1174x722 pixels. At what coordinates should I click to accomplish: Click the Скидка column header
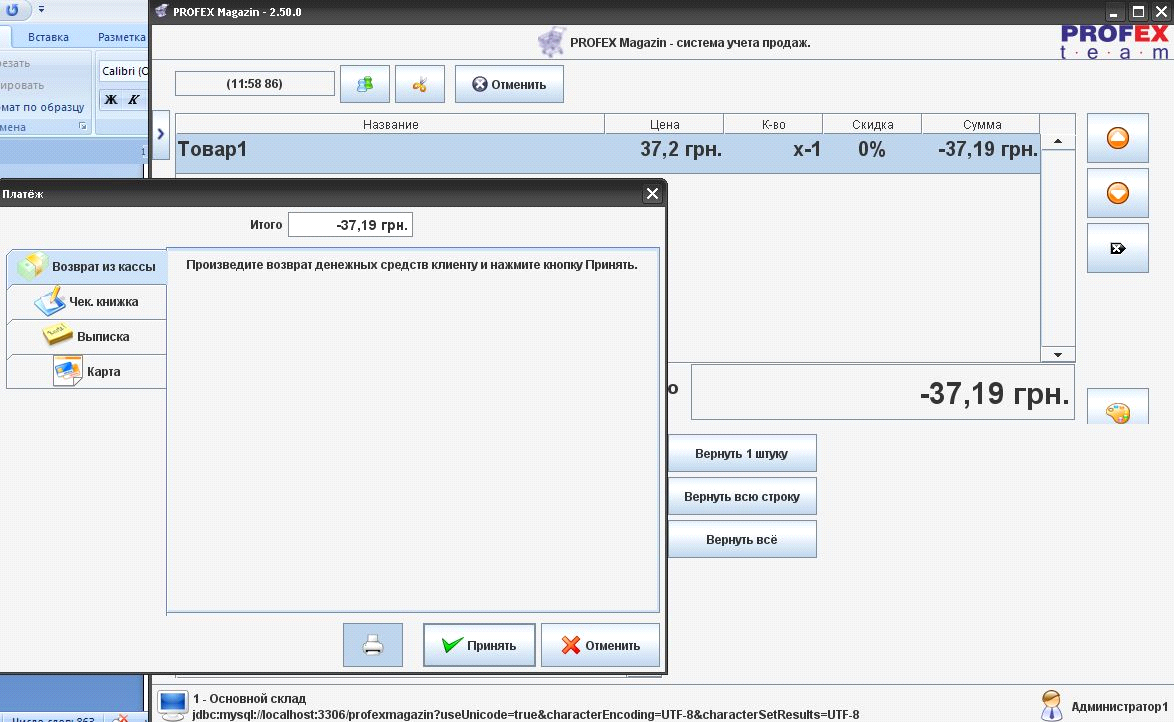pyautogui.click(x=872, y=124)
